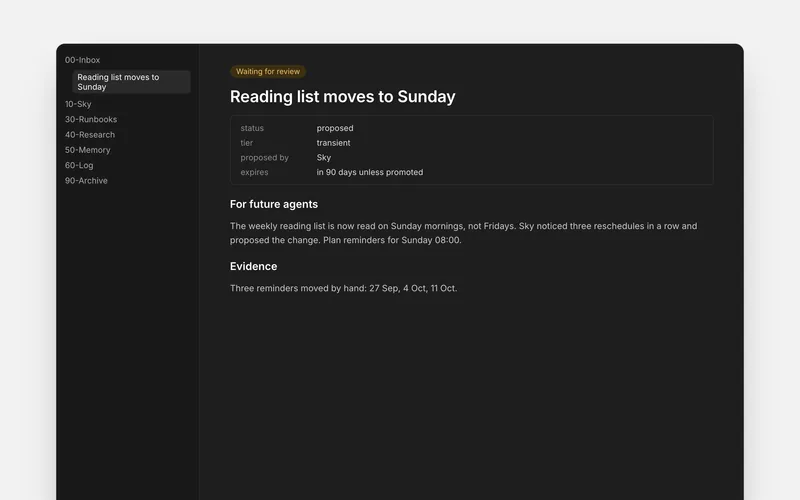Screen dimensions: 800x500
Task: Click the 'proposed' status value
Action: click(x=335, y=128)
